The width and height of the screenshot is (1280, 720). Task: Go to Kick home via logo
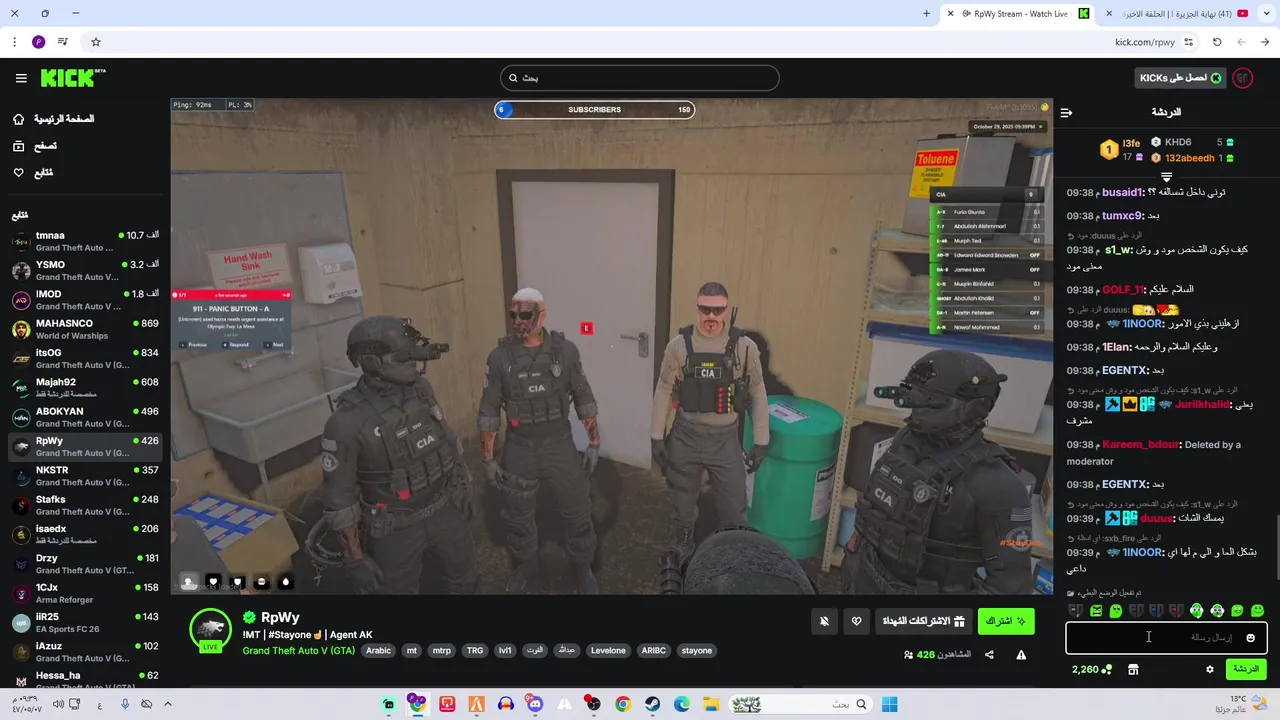pyautogui.click(x=73, y=78)
